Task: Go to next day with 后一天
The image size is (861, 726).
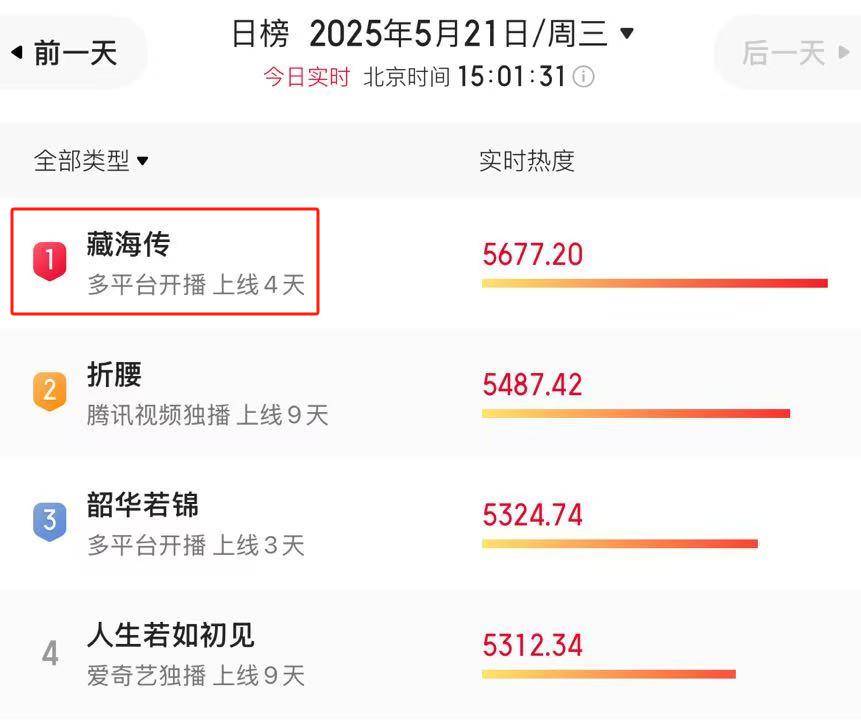Action: coord(791,53)
